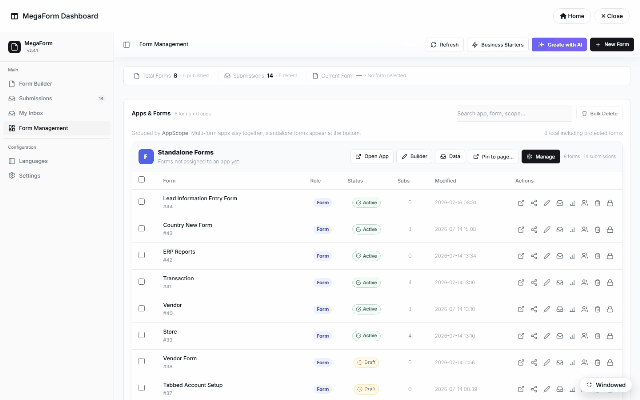This screenshot has height=400, width=640.
Task: Click the Tabbed Account Setup form name
Action: (193, 385)
